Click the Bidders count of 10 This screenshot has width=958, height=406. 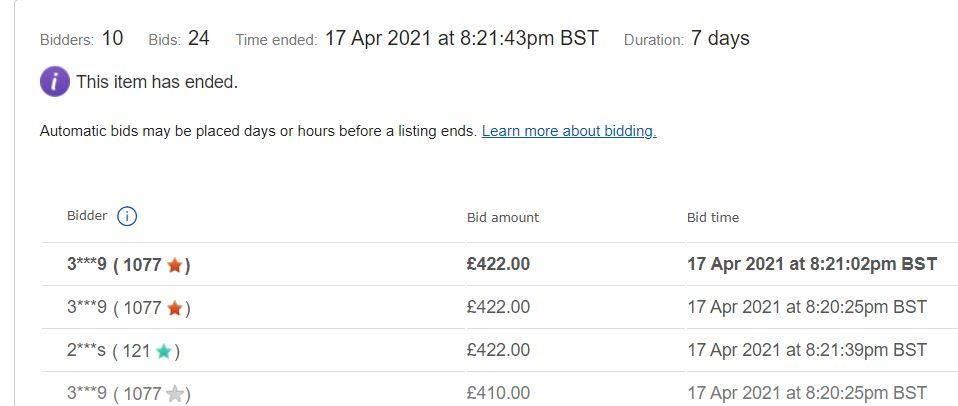coord(112,39)
